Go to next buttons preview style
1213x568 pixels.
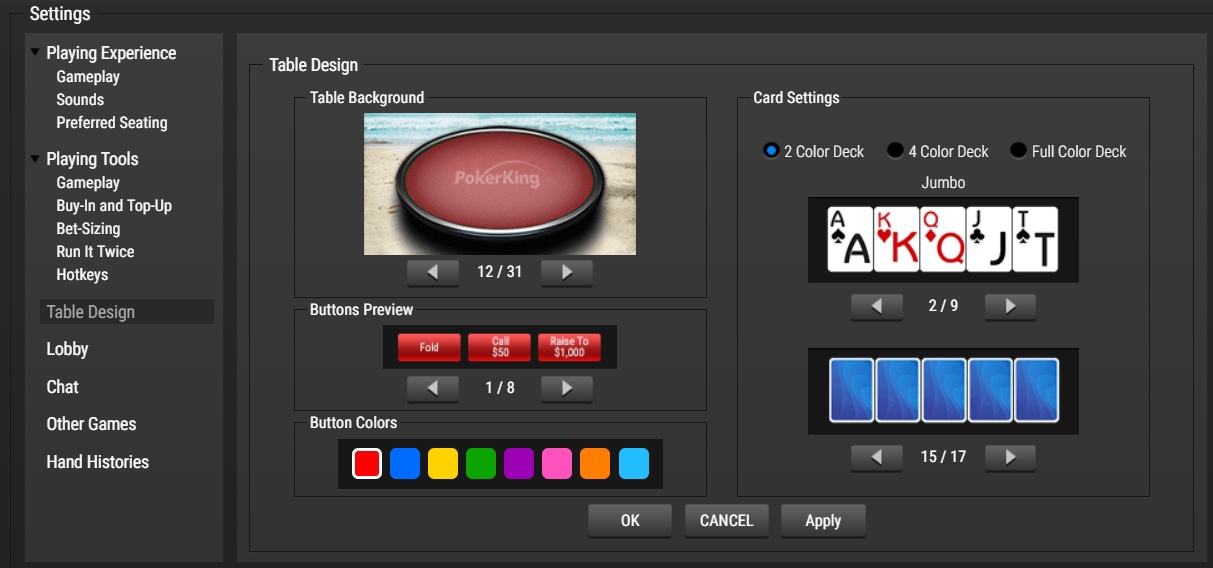click(x=566, y=388)
